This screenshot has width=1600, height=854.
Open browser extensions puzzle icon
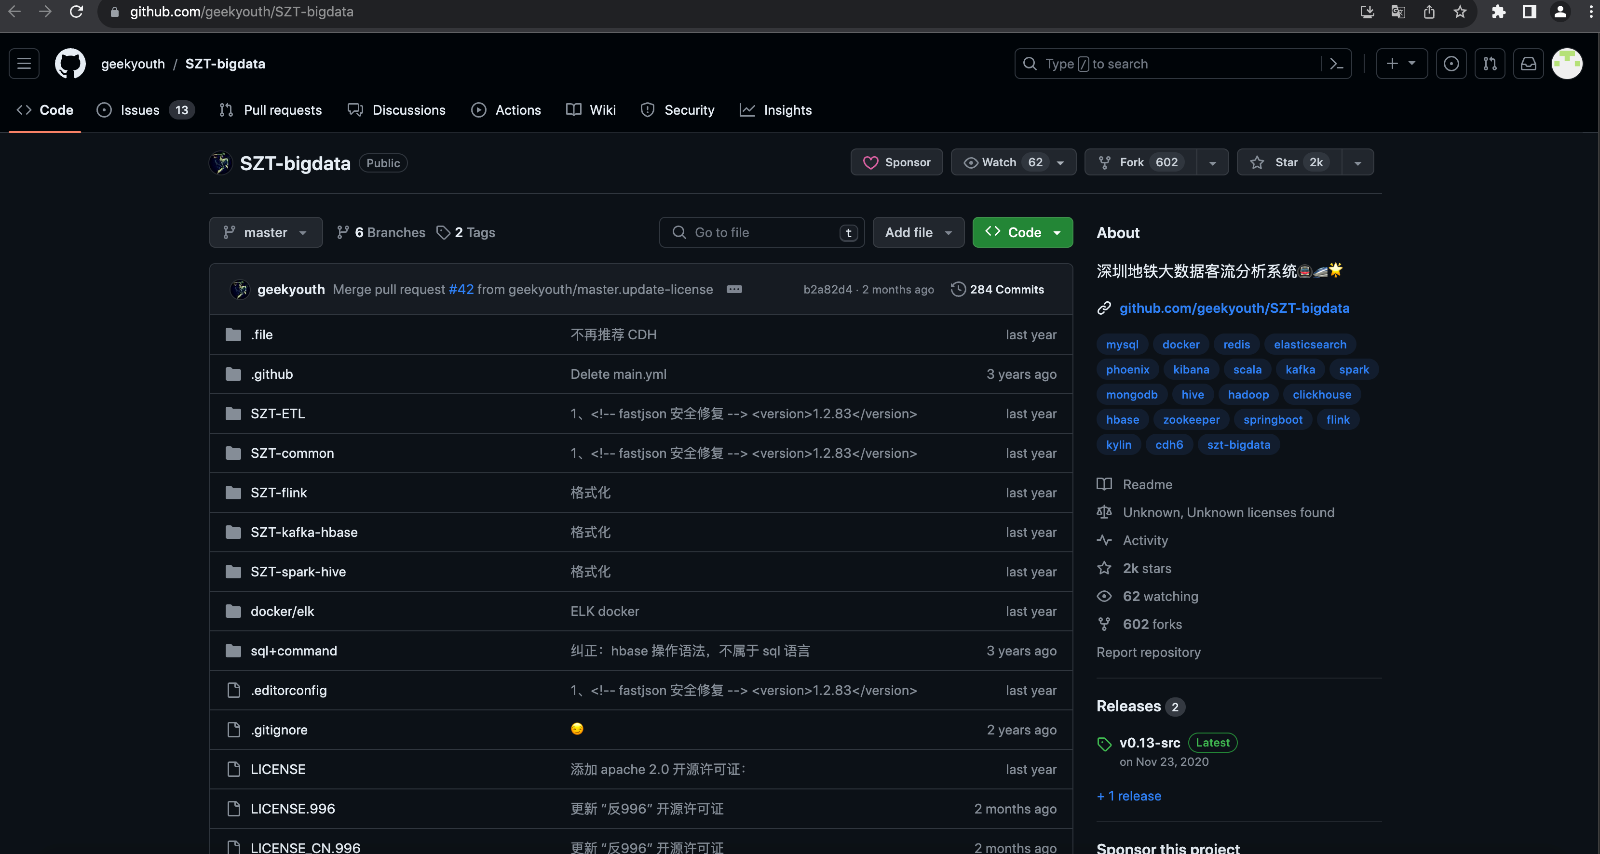pyautogui.click(x=1498, y=12)
